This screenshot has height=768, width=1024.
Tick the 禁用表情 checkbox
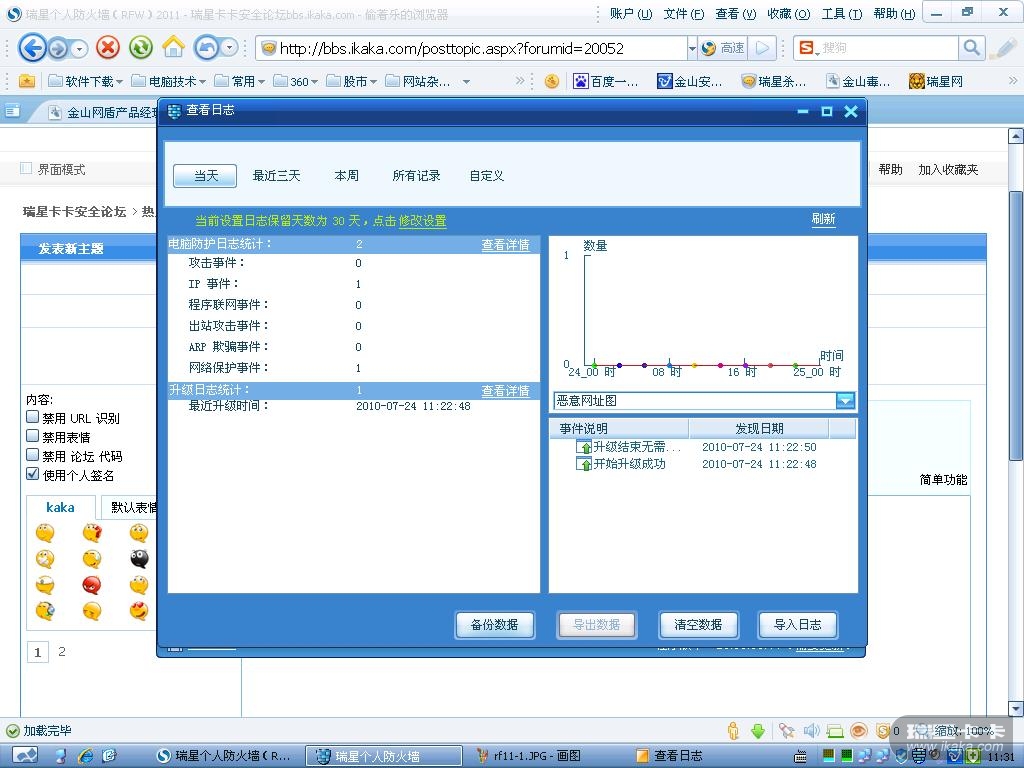tap(33, 436)
